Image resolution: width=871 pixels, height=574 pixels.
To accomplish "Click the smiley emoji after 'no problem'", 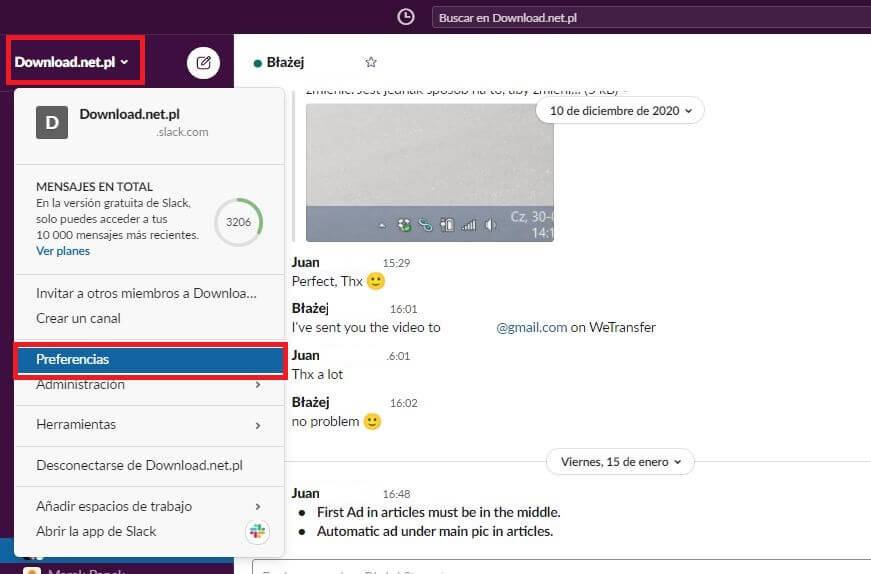I will click(x=372, y=422).
